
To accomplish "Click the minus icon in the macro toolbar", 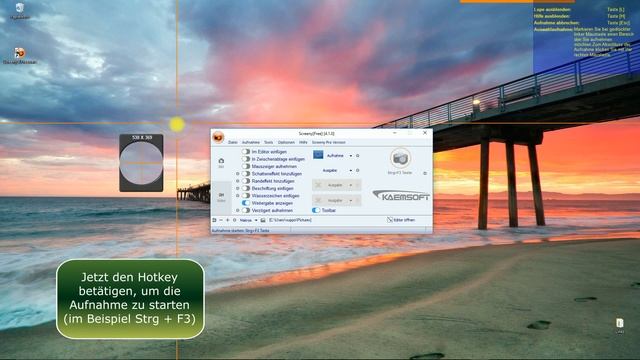I will [x=221, y=220].
